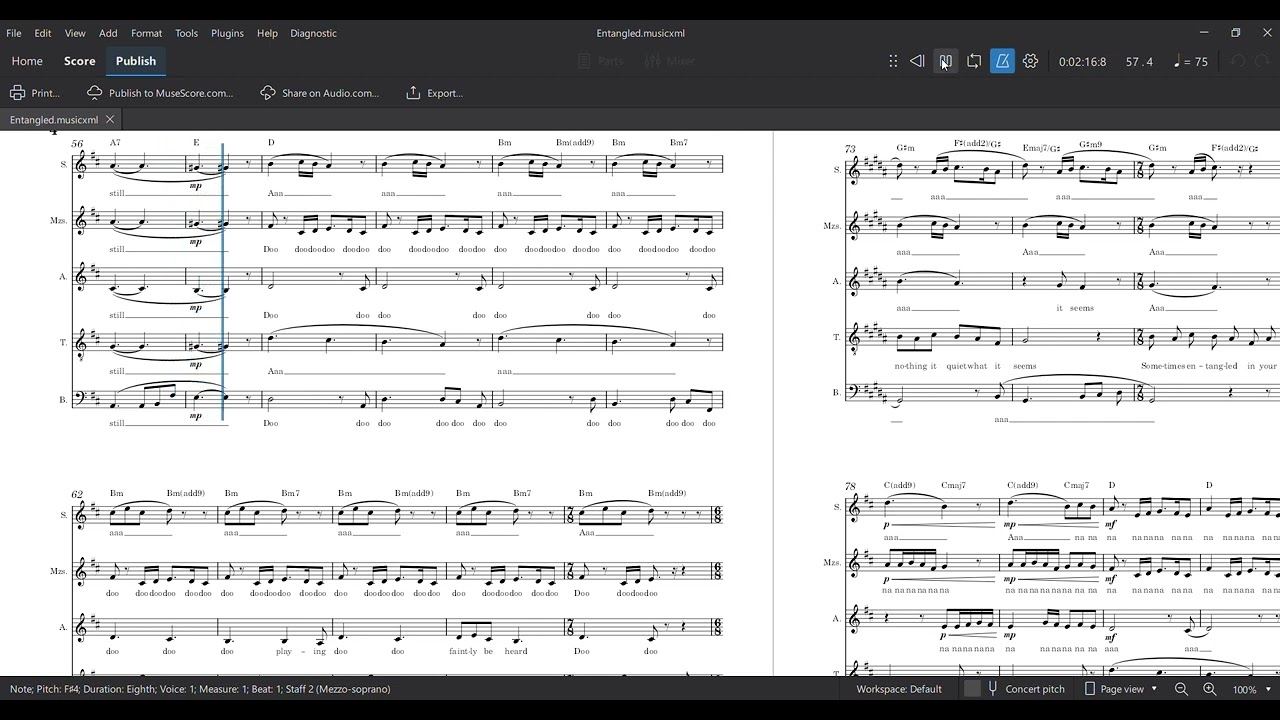
Task: Click the zoom in magnifier
Action: (1209, 689)
